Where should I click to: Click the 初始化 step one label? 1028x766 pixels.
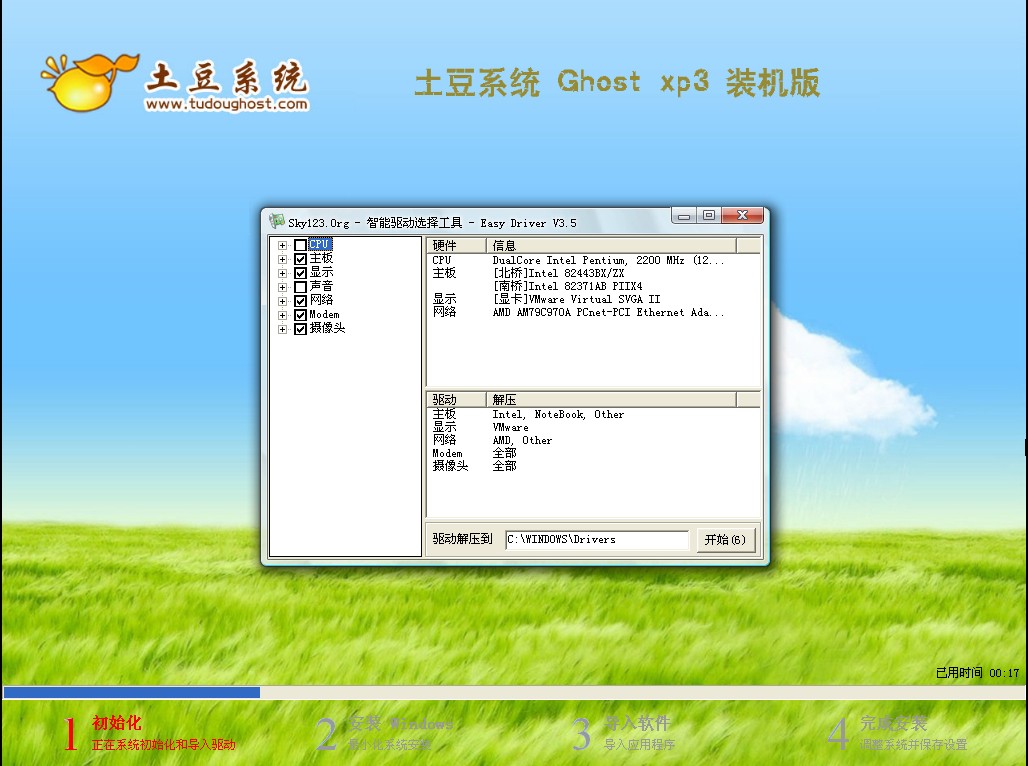(117, 723)
